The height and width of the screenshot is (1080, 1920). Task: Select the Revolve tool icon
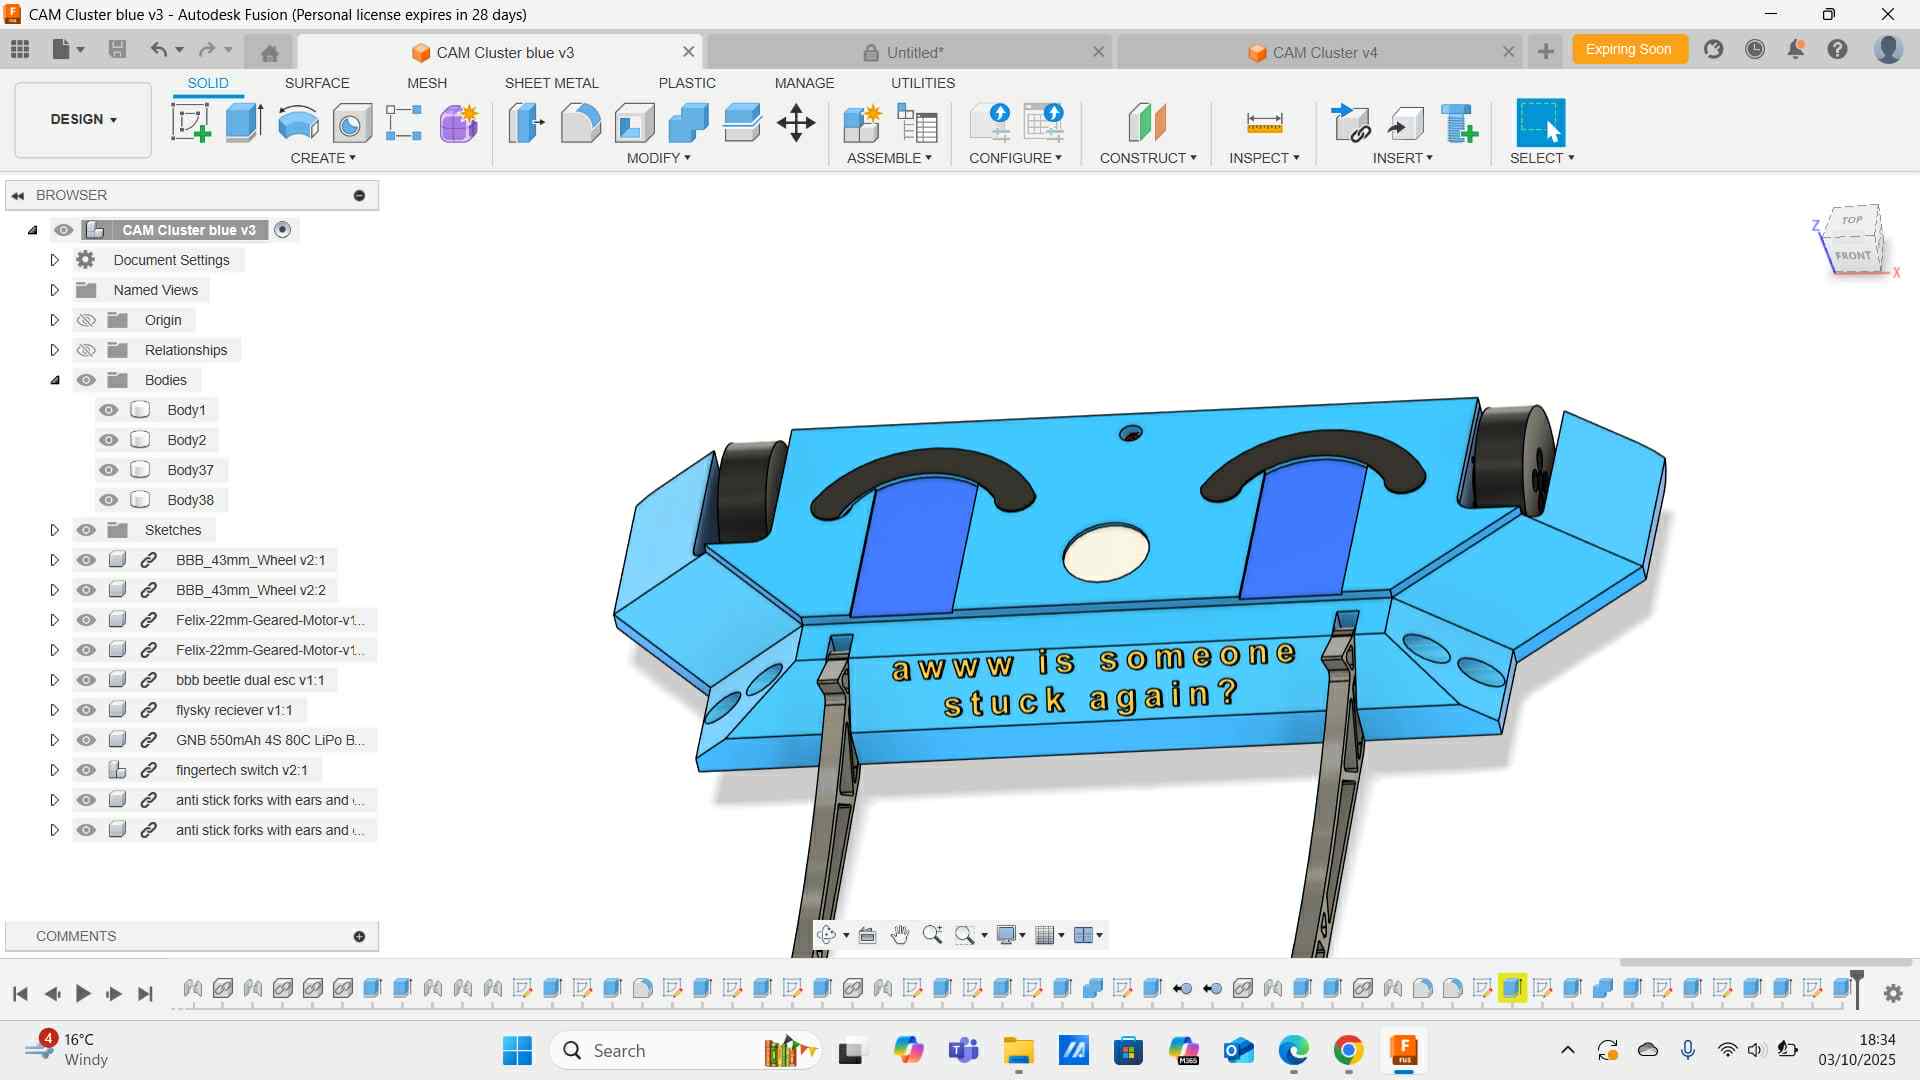pyautogui.click(x=298, y=123)
